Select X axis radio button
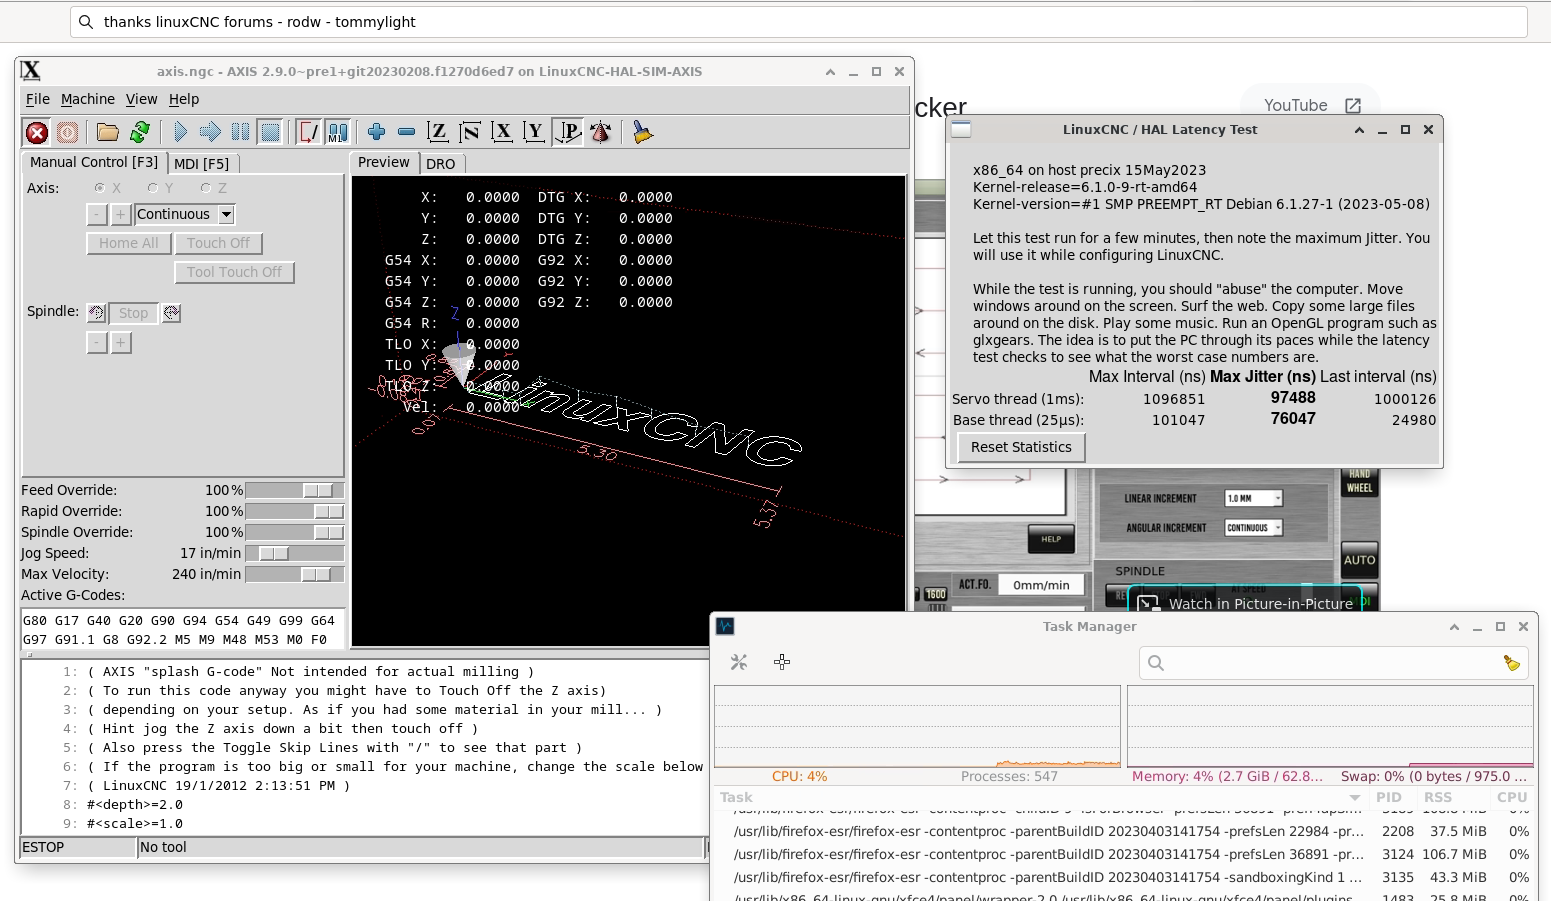The height and width of the screenshot is (901, 1551). click(x=100, y=188)
